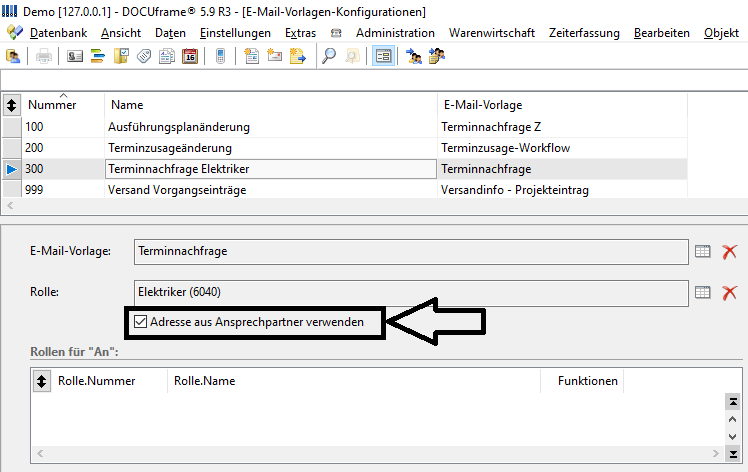
Task: Open the Administration menu
Action: (x=395, y=33)
